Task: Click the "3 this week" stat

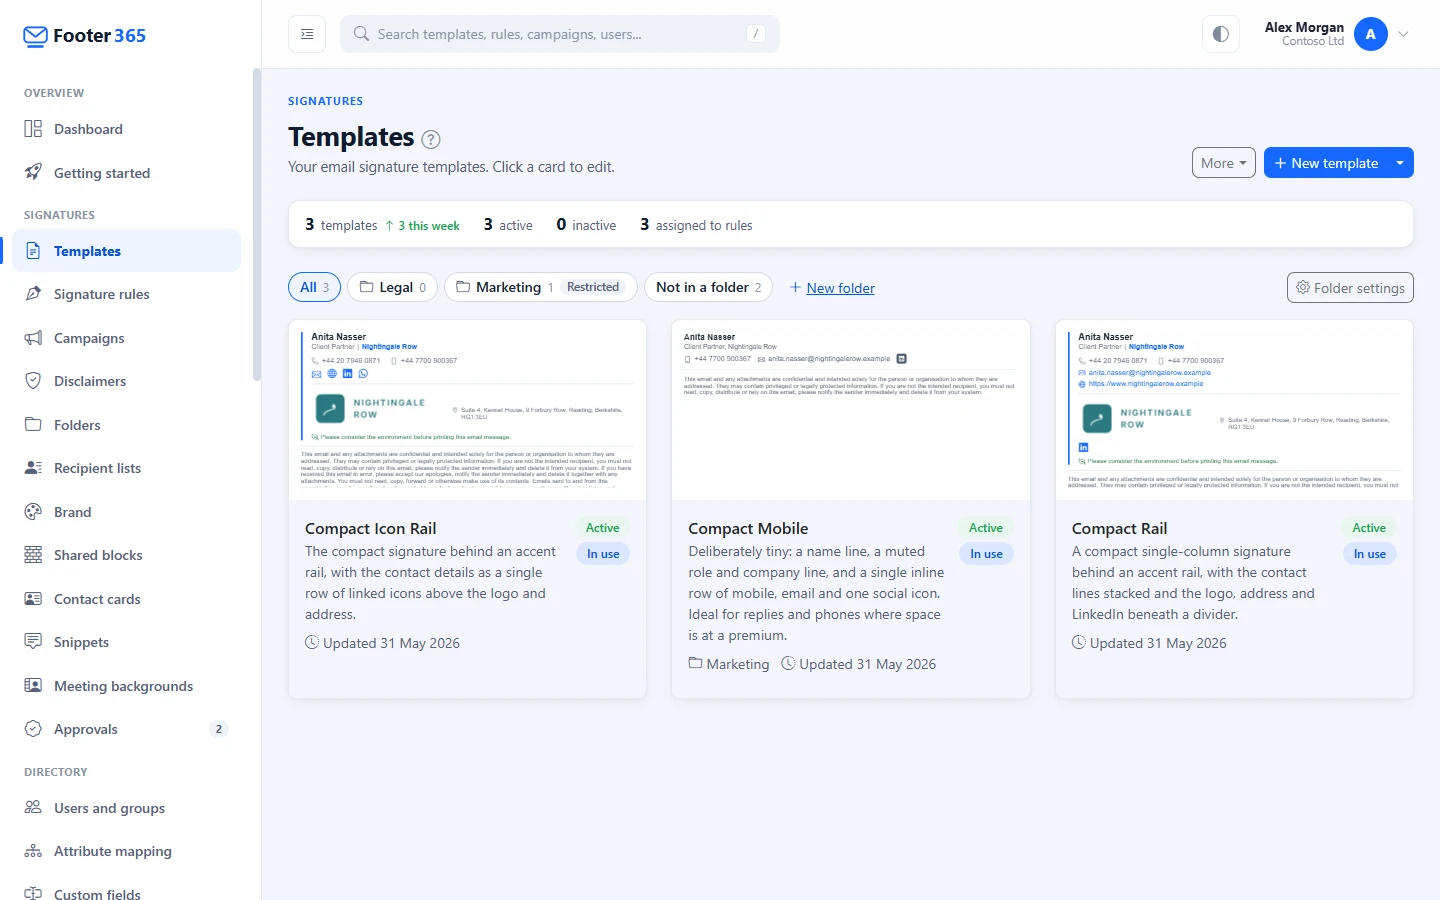Action: click(x=422, y=226)
